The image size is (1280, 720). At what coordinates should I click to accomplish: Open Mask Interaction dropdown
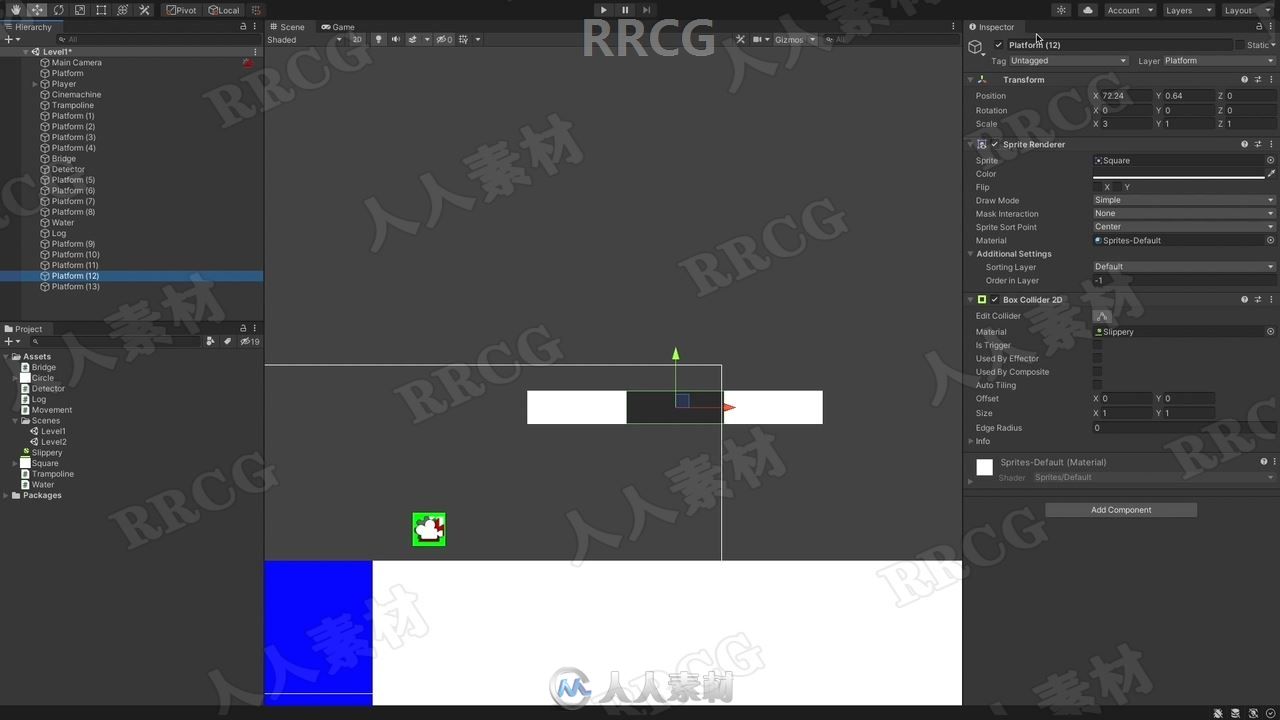pyautogui.click(x=1184, y=213)
